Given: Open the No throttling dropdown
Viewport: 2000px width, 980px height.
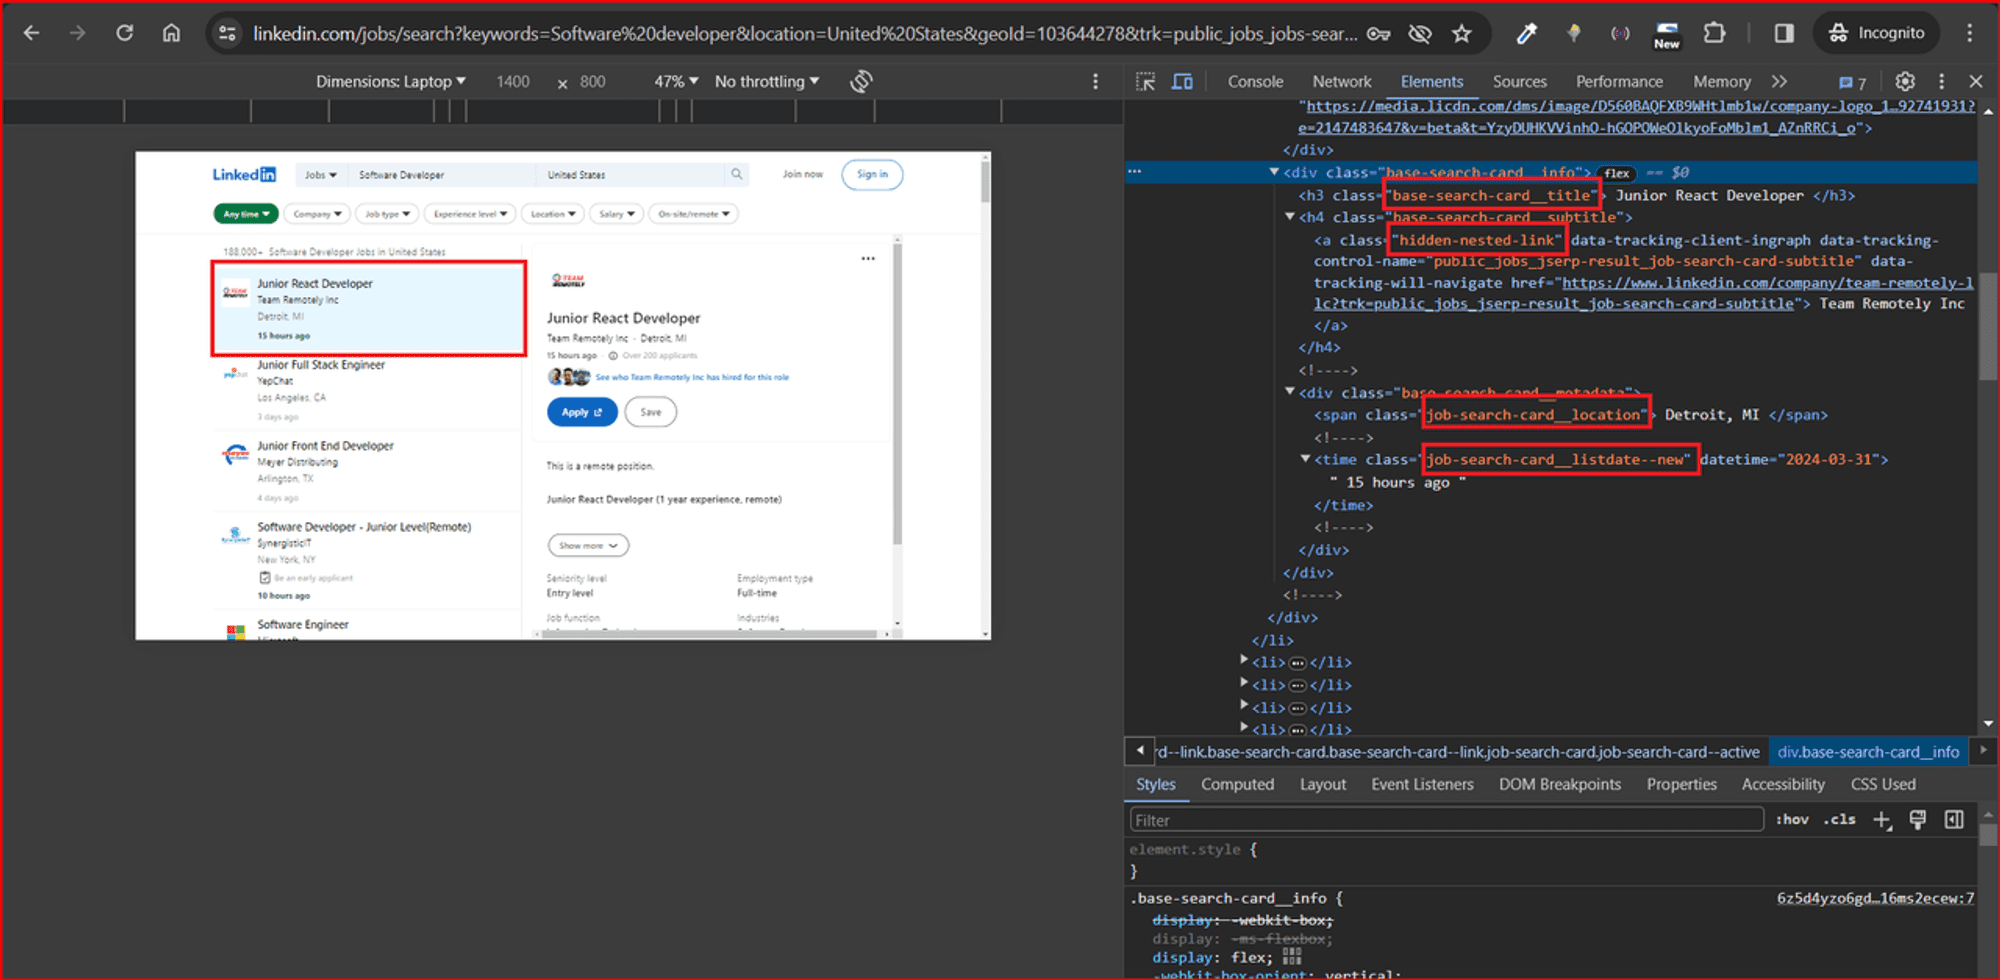Looking at the screenshot, I should [767, 81].
